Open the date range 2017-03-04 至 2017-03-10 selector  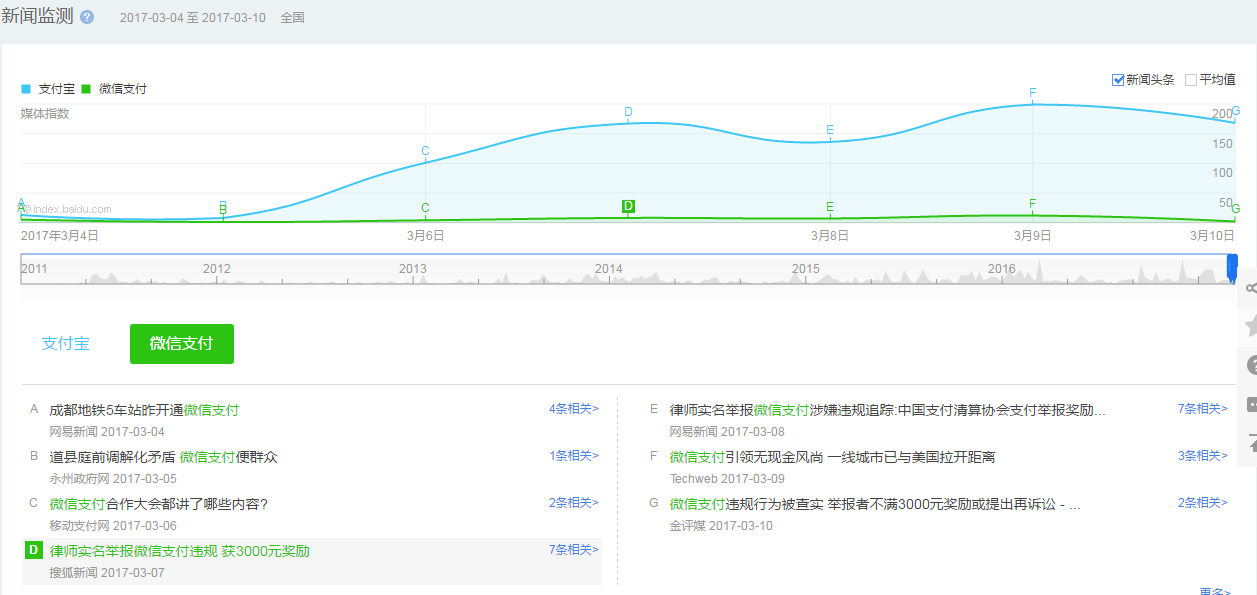click(x=193, y=18)
